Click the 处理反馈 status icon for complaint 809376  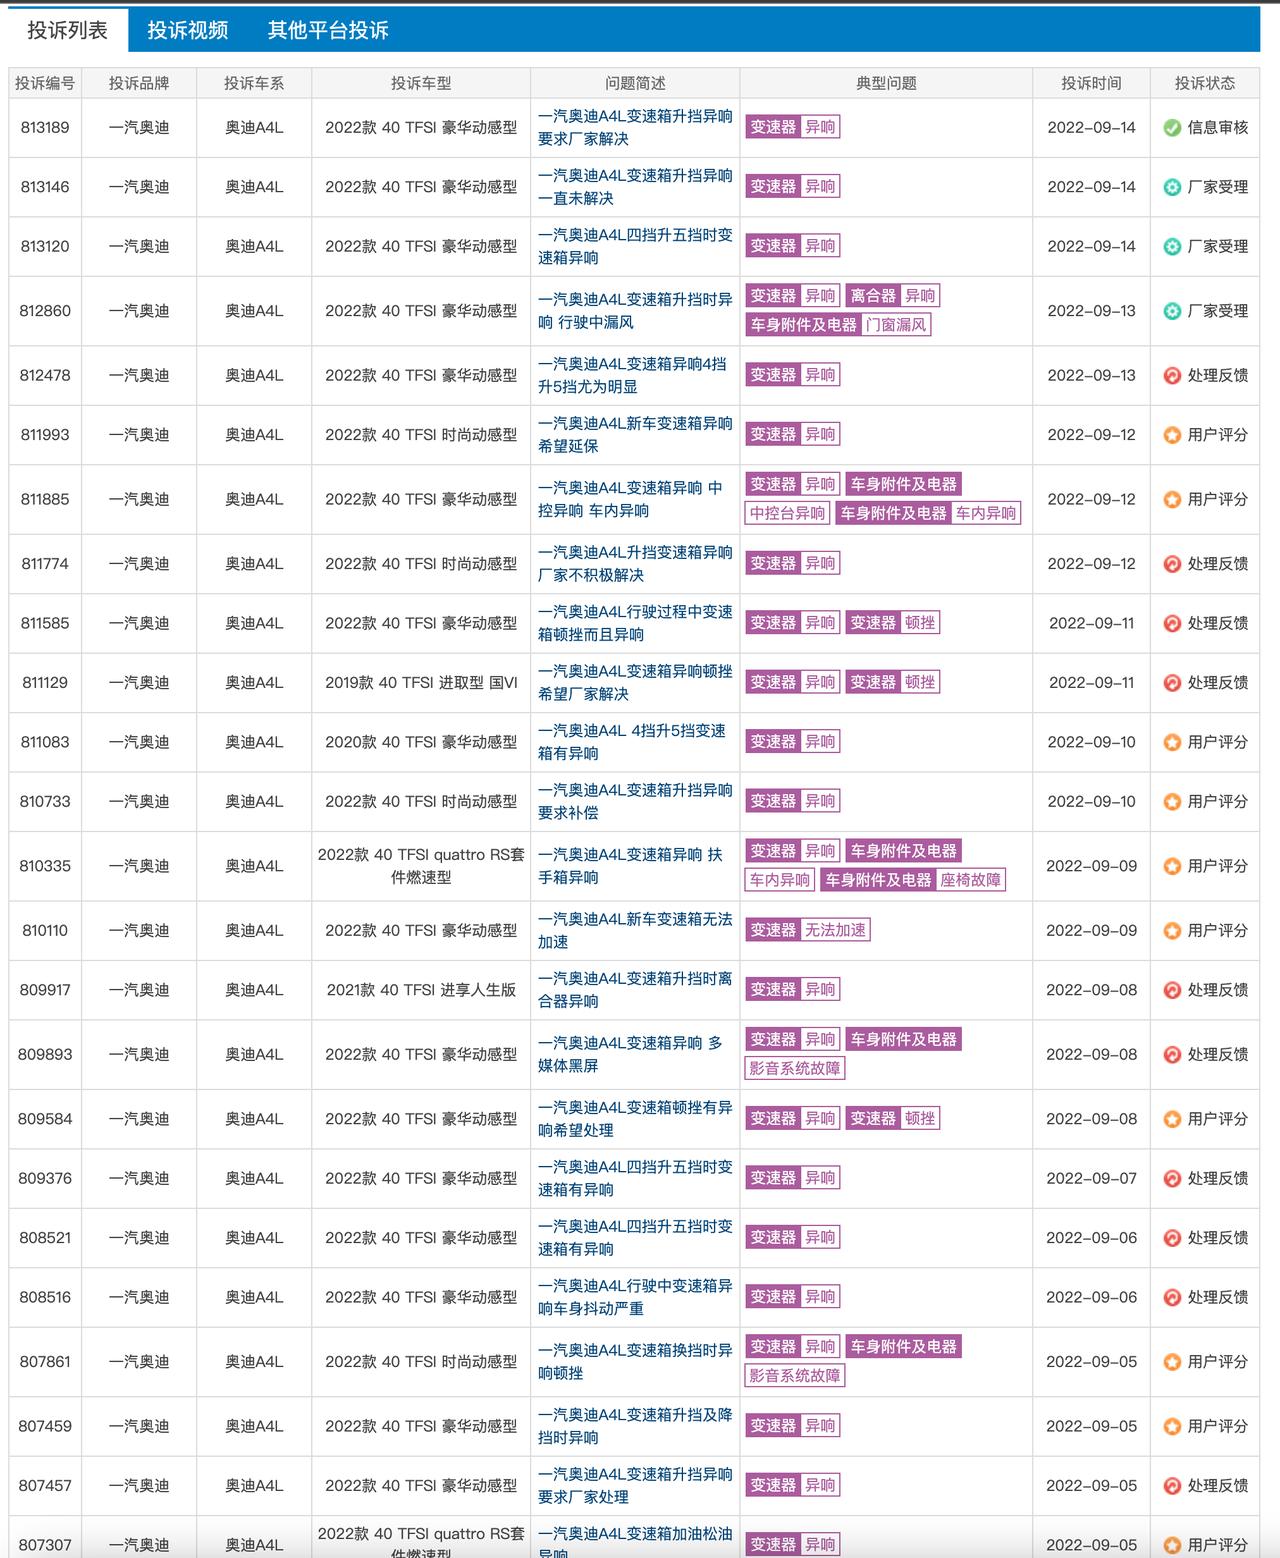coord(1173,1179)
